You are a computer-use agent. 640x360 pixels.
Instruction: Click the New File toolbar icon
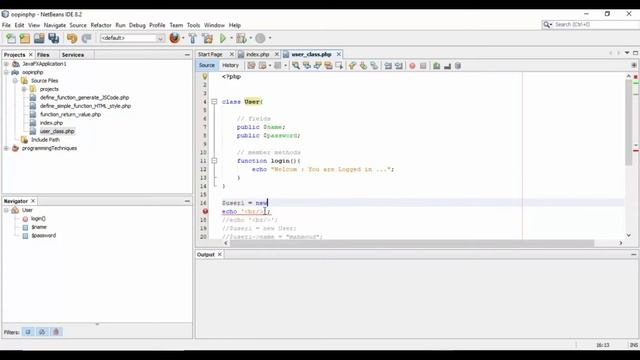click(11, 38)
